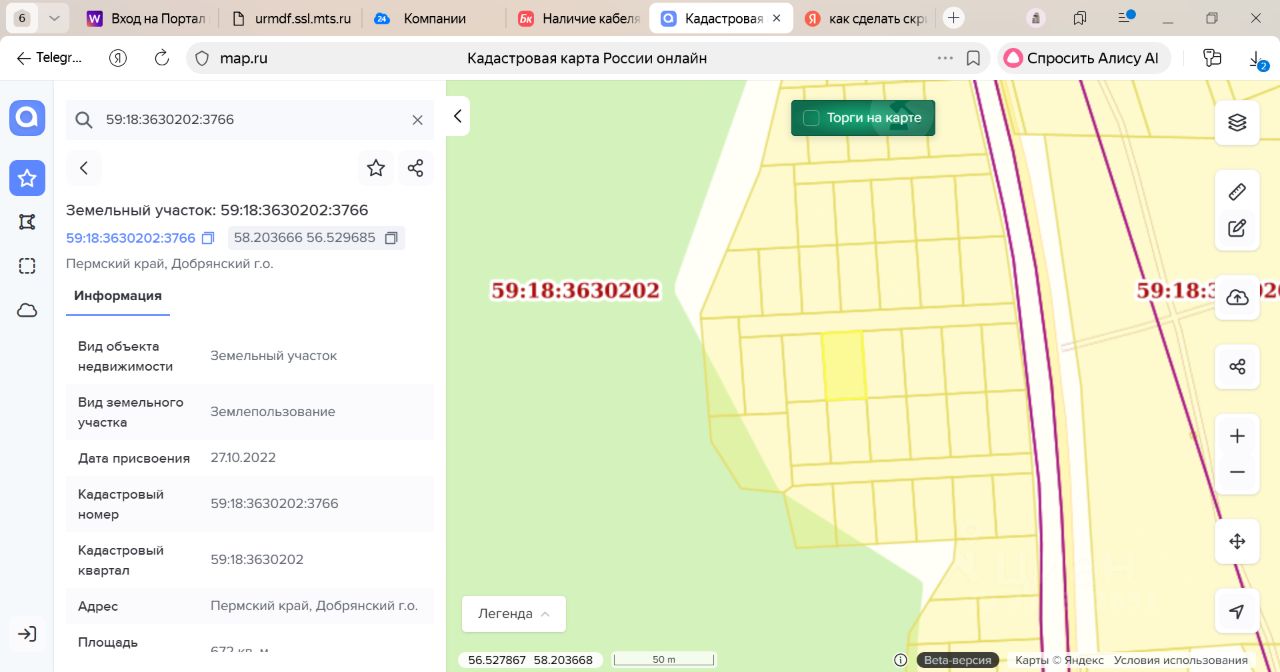Open the tab counter showing 6
Viewport: 1280px width, 672px height.
[22, 18]
